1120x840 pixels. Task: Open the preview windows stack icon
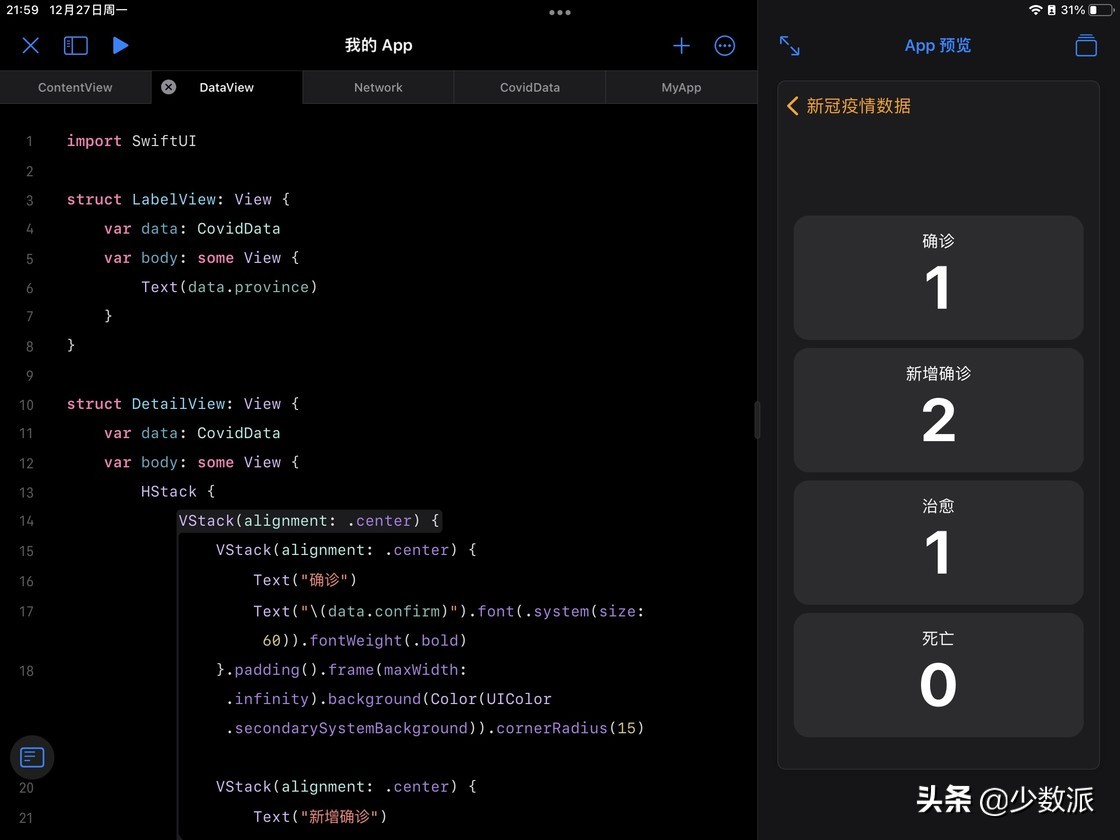tap(1086, 45)
